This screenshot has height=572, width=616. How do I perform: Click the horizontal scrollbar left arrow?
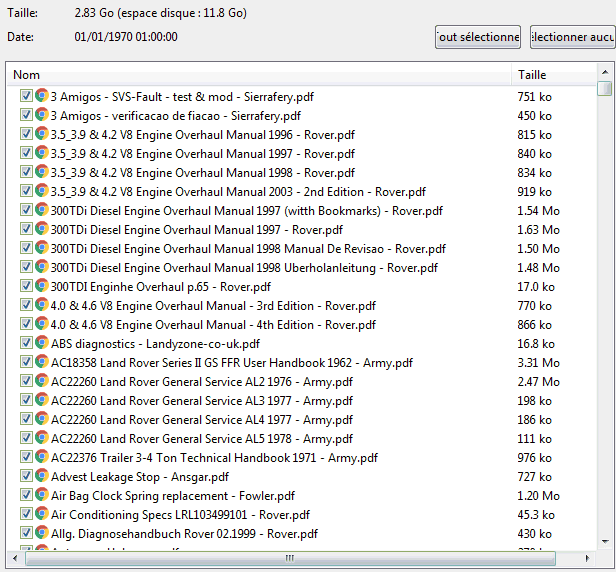click(15, 558)
